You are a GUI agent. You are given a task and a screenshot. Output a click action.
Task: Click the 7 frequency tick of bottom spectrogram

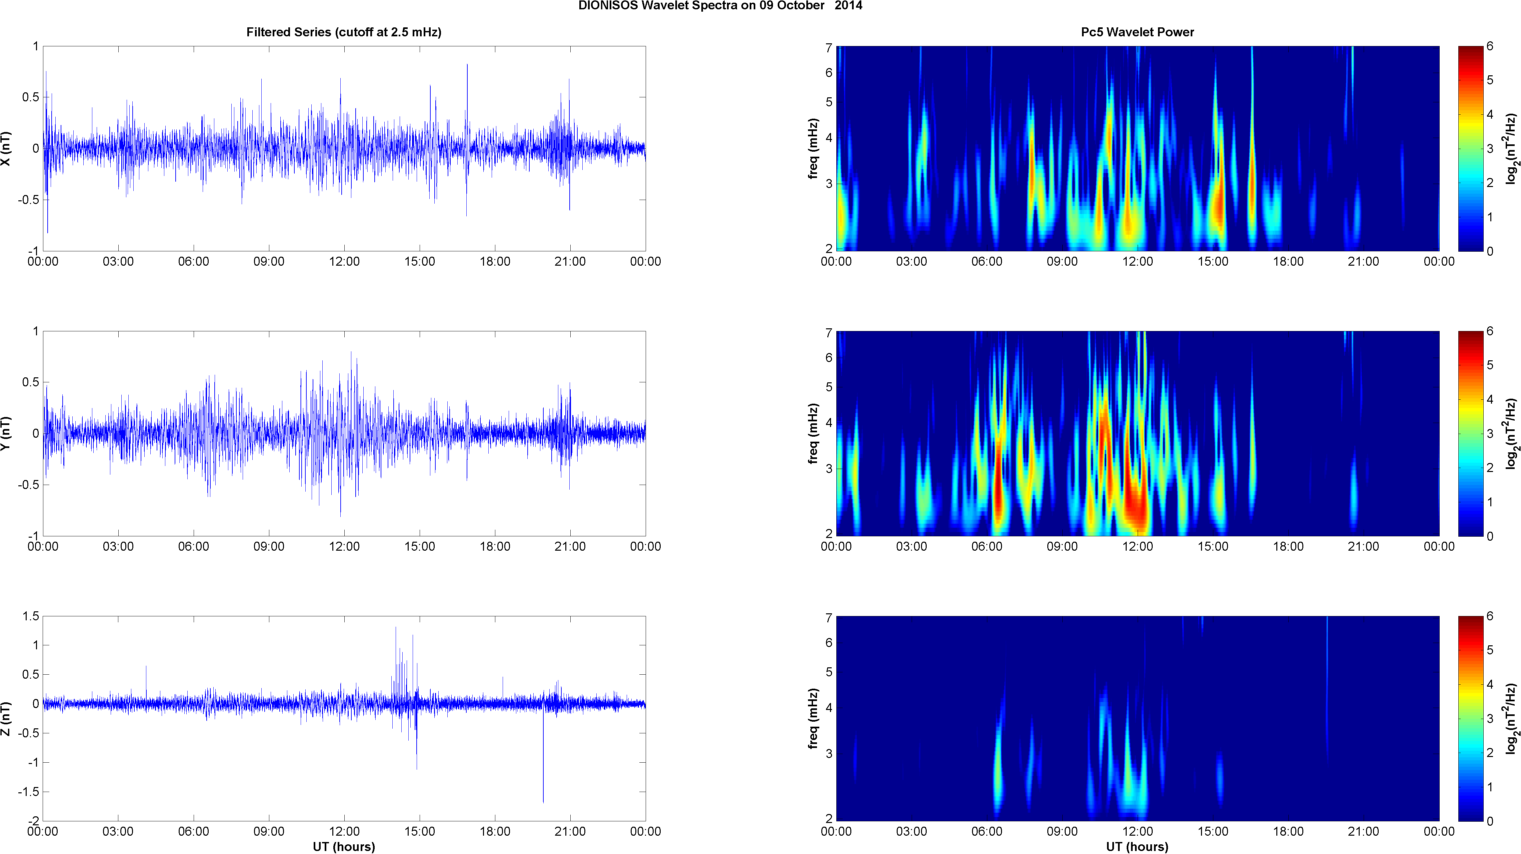(x=829, y=618)
